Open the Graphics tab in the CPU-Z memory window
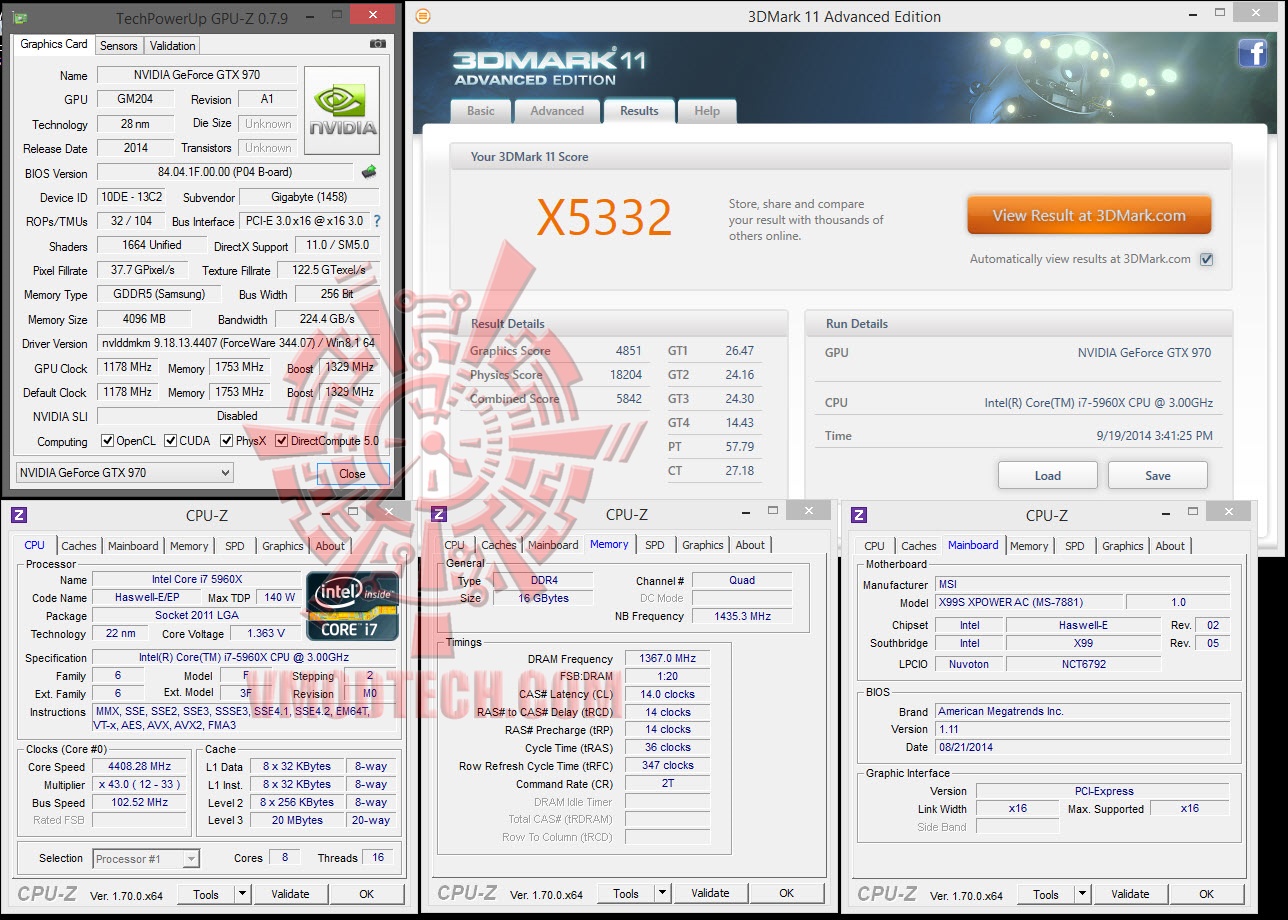The image size is (1288, 920). [x=703, y=546]
